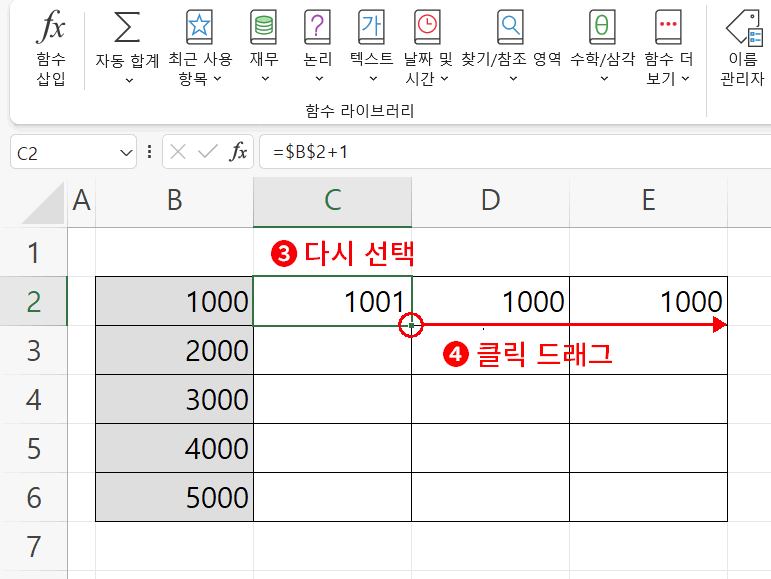Open the Financial (재무) functions icon
This screenshot has width=771, height=579.
pyautogui.click(x=264, y=27)
